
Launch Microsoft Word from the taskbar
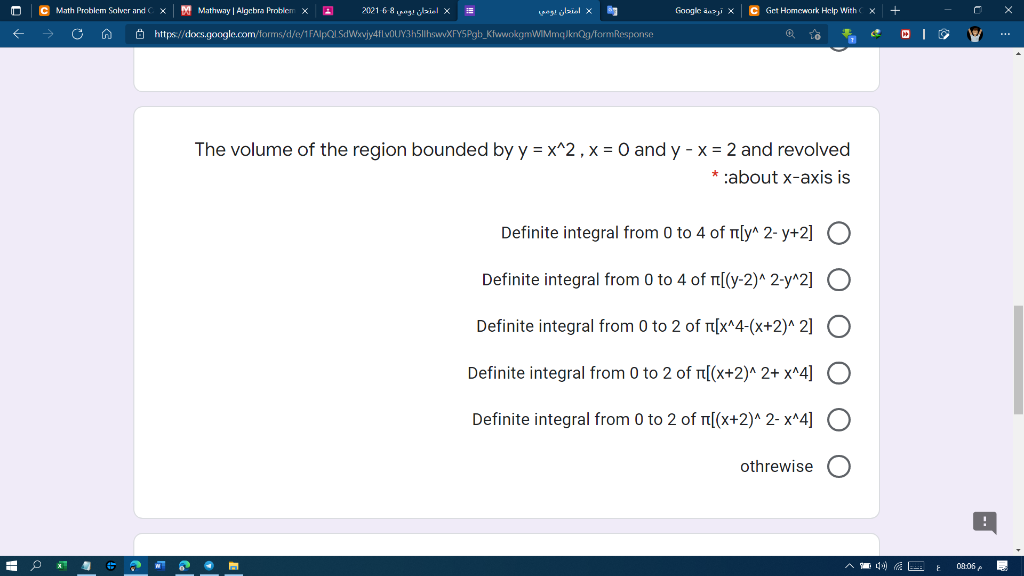(160, 566)
